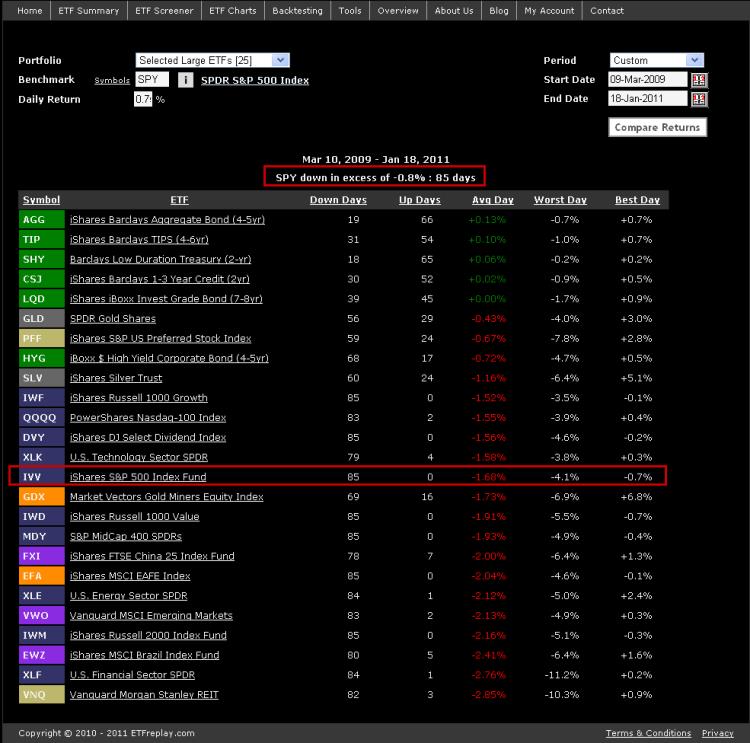Open the Contact nav item

tap(607, 11)
